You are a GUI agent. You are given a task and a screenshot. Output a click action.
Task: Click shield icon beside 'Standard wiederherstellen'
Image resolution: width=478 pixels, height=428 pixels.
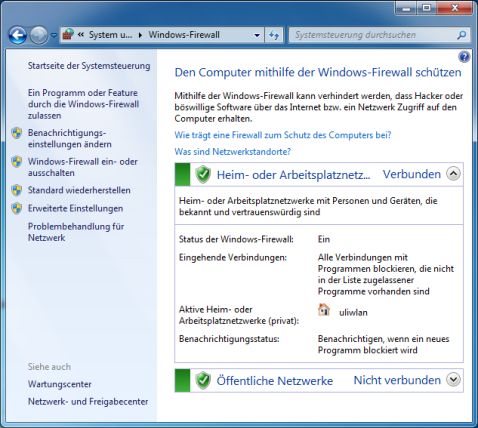click(17, 190)
